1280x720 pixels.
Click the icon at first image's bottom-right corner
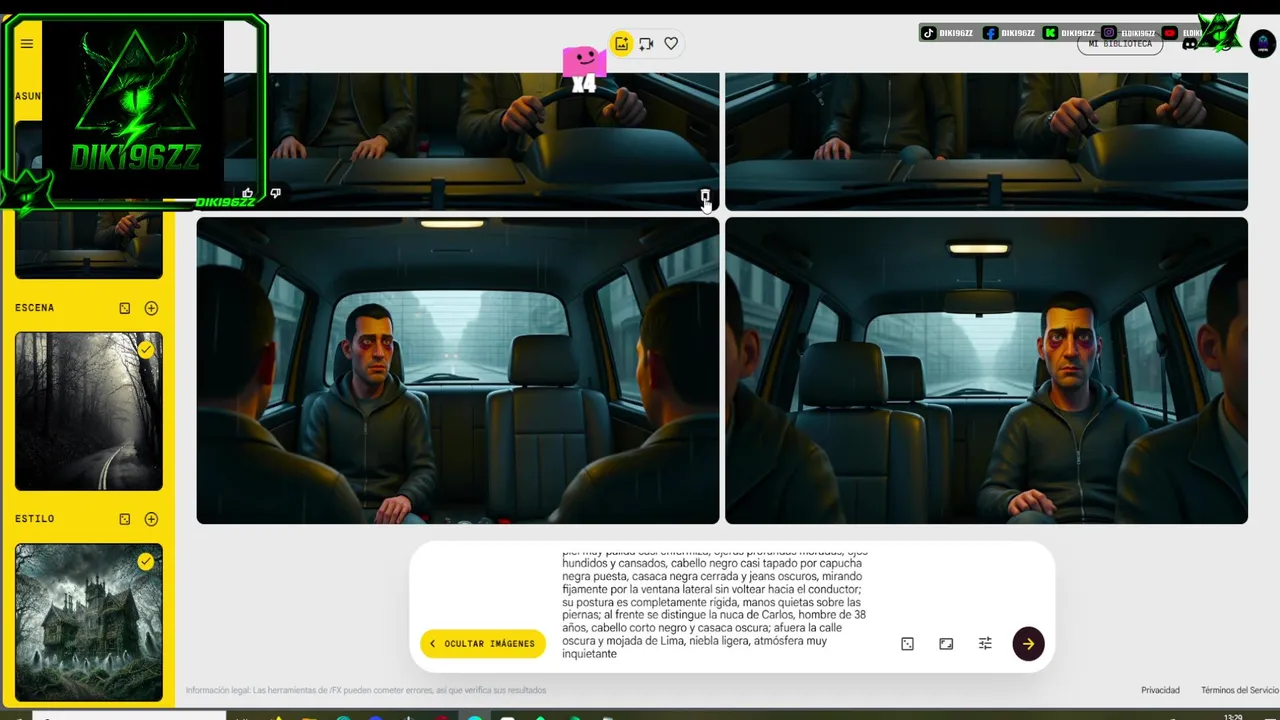click(704, 196)
